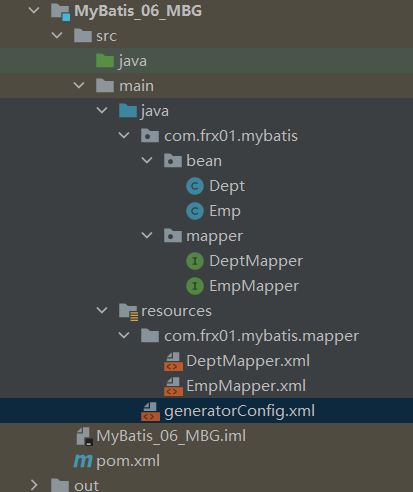The width and height of the screenshot is (413, 492).
Task: Collapse the com.frx01.mybatis.mapper resources folder
Action: (124, 335)
